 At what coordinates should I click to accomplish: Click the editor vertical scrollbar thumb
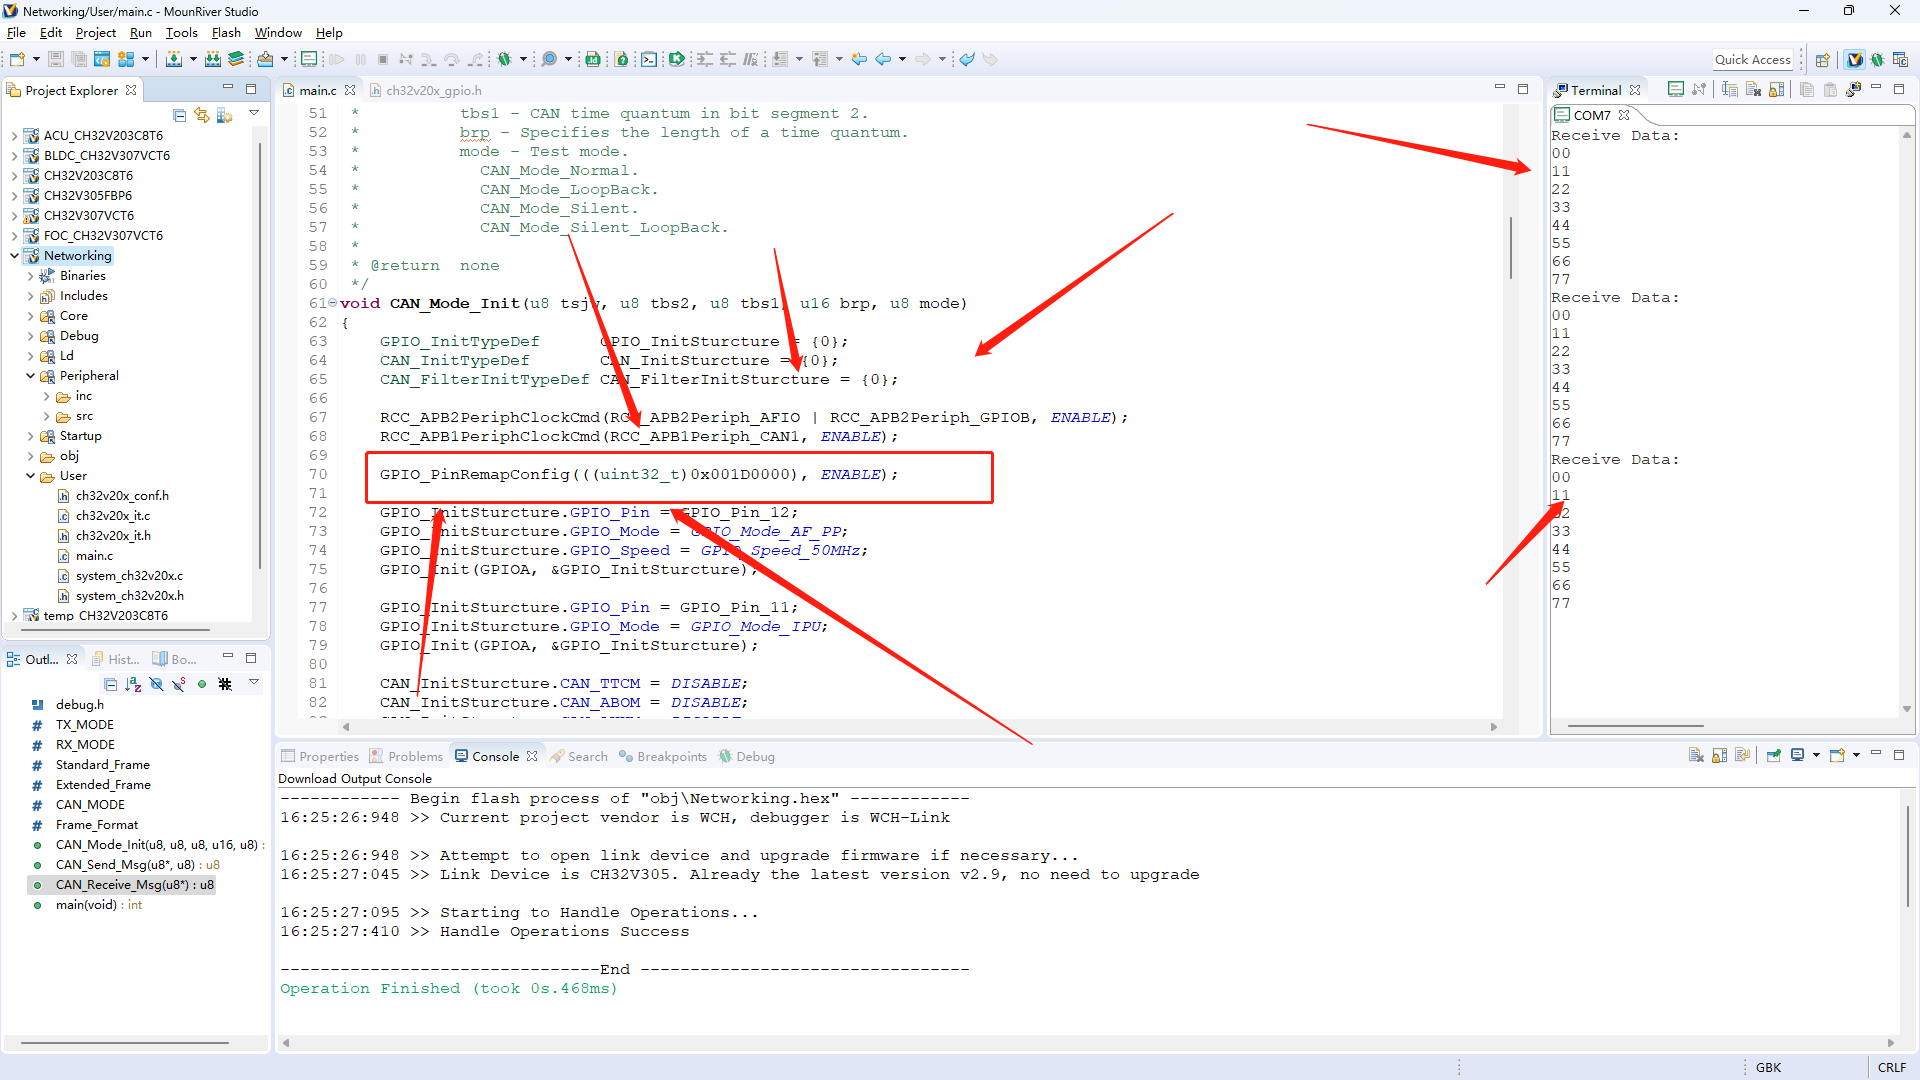coord(1510,248)
